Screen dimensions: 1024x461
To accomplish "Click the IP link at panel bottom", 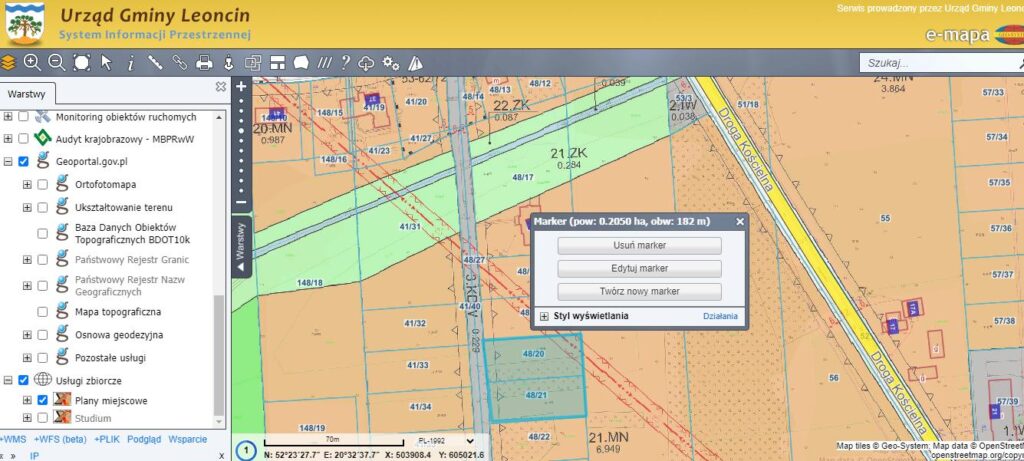I will (x=35, y=455).
